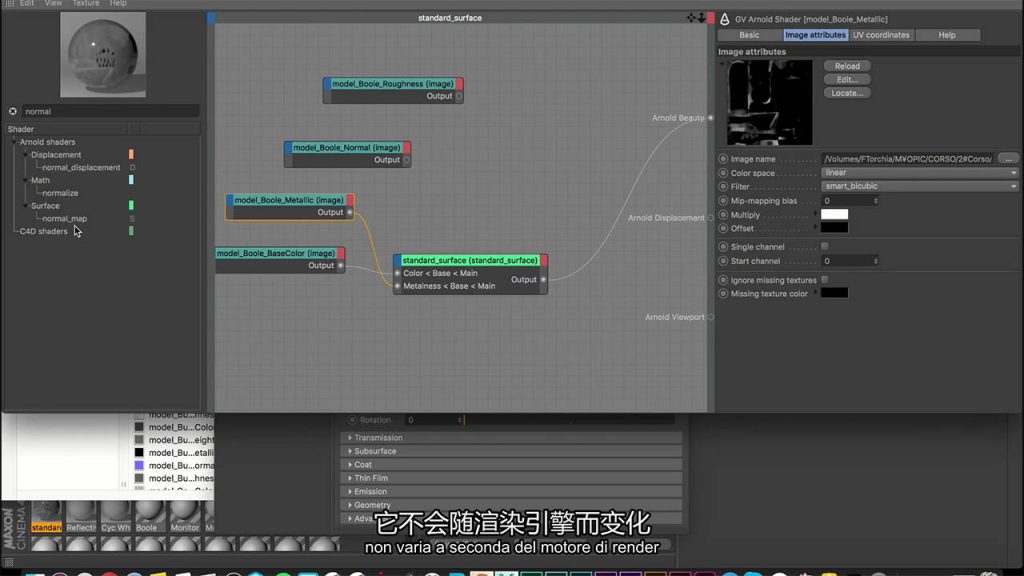Viewport: 1024px width, 576px height.
Task: Switch to the Basic tab
Action: [x=750, y=35]
